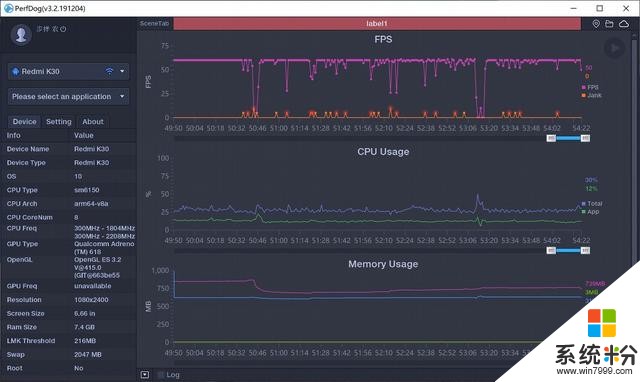Select the Swap value 2047 MB
Viewport: 640px width, 382px height.
[87, 355]
